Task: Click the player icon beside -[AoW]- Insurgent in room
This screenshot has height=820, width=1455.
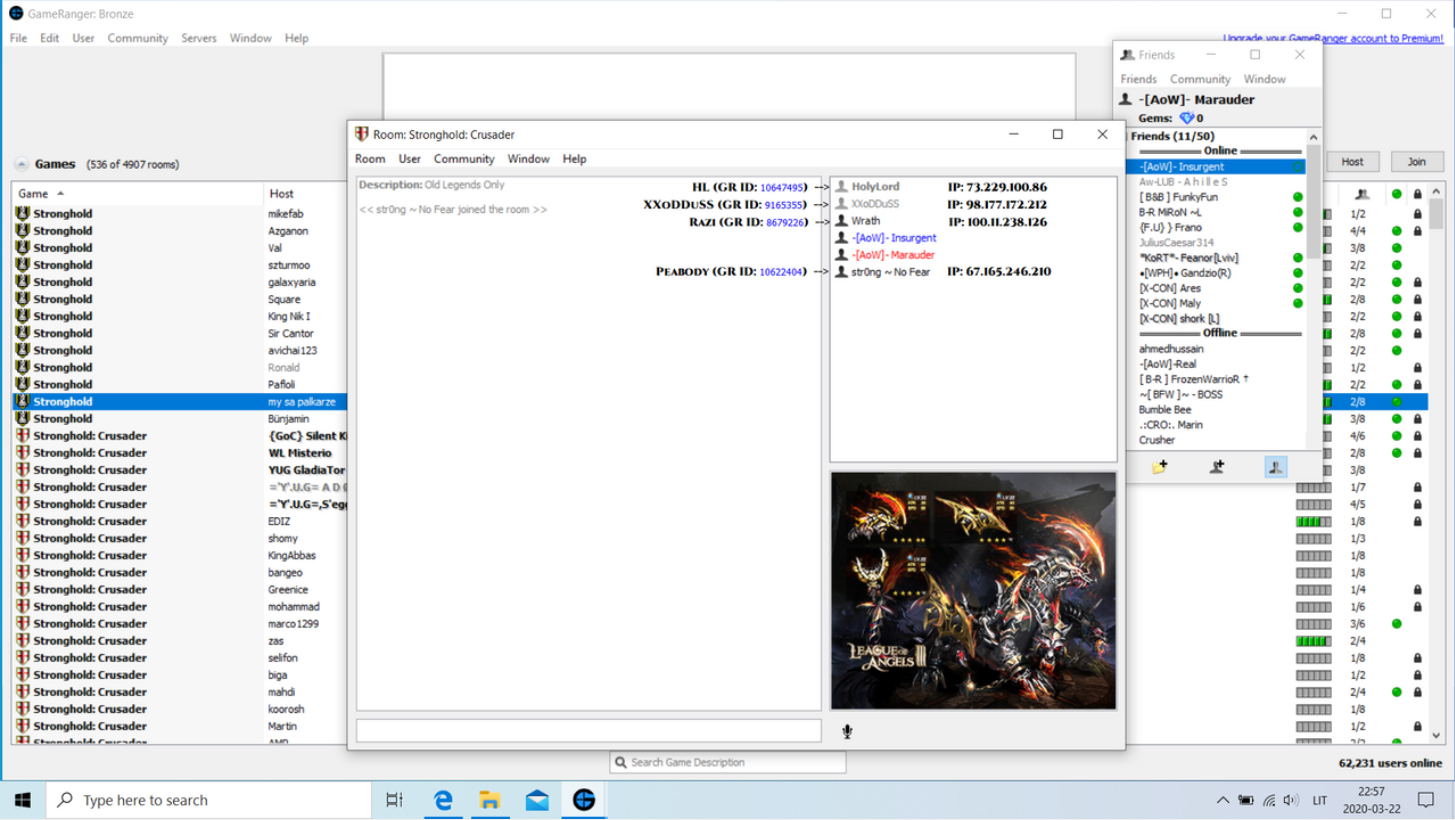Action: 842,238
